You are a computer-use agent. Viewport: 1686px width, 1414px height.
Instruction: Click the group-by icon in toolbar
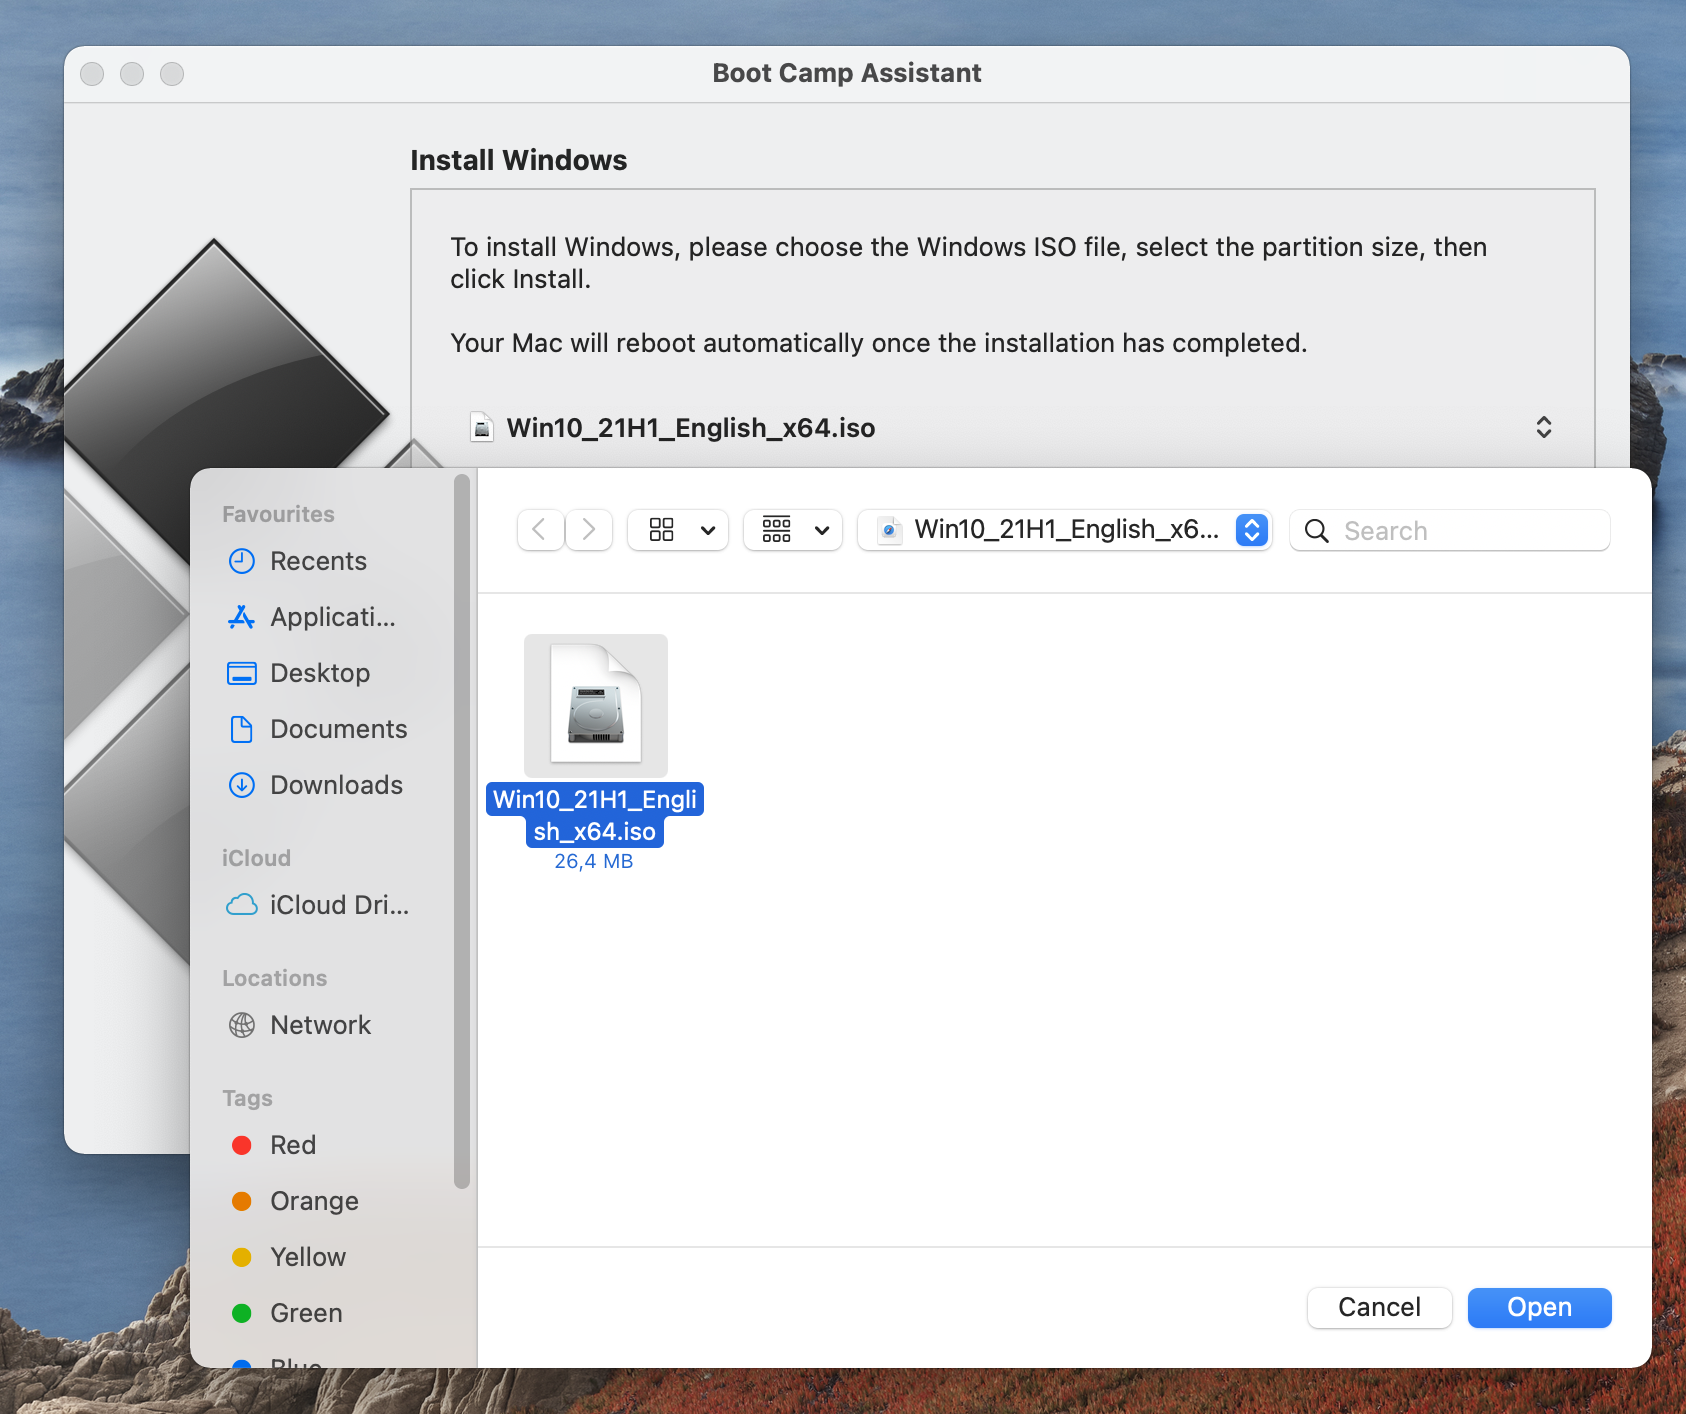tap(777, 530)
